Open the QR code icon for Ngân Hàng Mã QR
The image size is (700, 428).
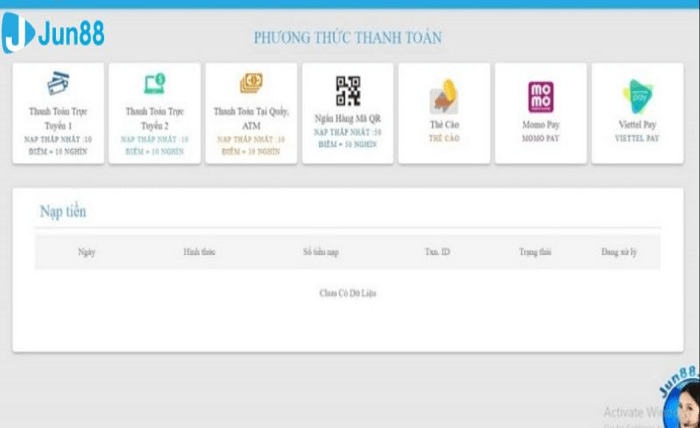(x=348, y=91)
